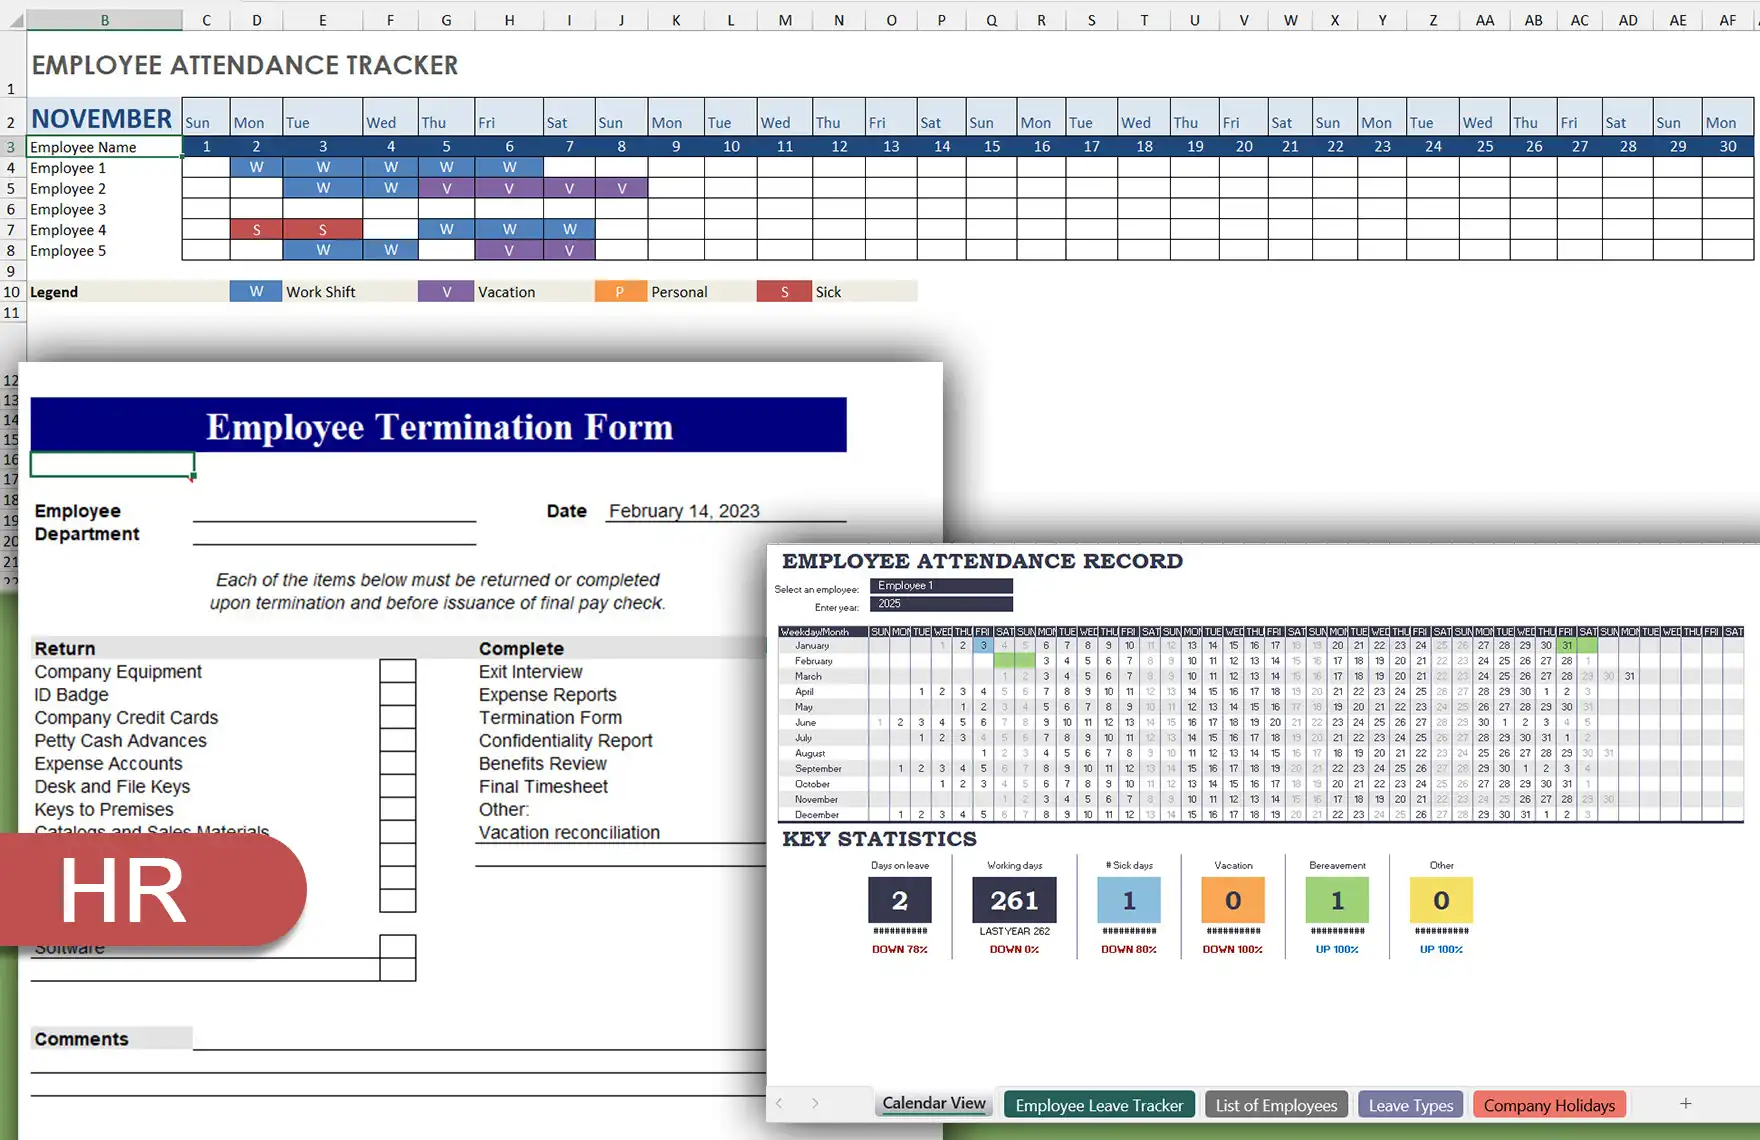Click the green Bereavement statistic tile

(x=1337, y=900)
